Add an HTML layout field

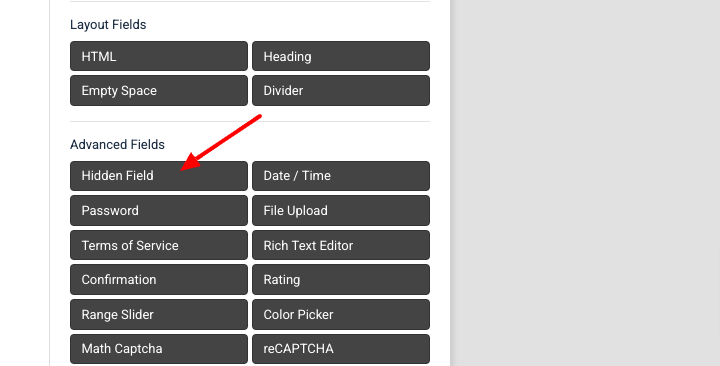(x=159, y=56)
